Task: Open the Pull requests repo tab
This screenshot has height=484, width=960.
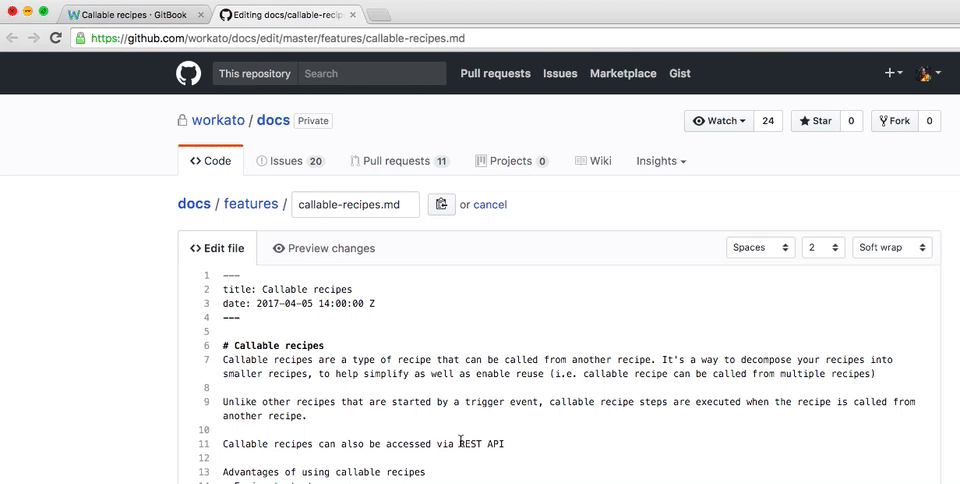Action: [399, 161]
